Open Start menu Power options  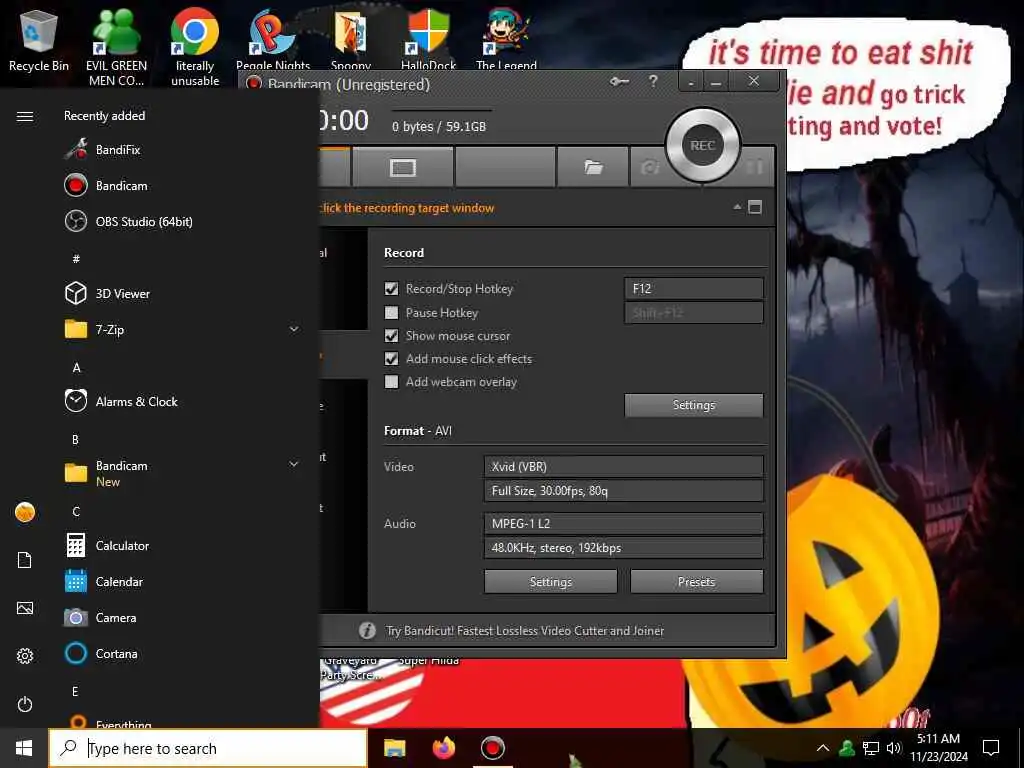(25, 704)
